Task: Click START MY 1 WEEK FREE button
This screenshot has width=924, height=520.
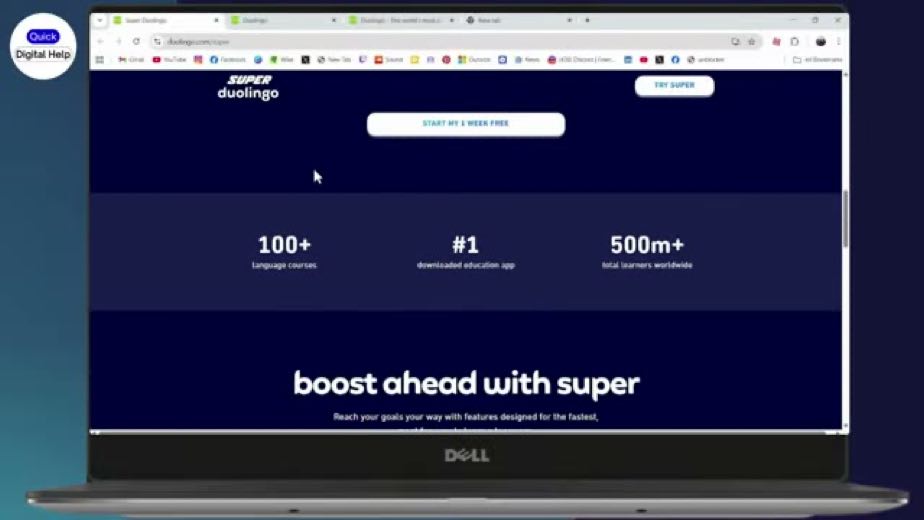Action: pos(466,124)
